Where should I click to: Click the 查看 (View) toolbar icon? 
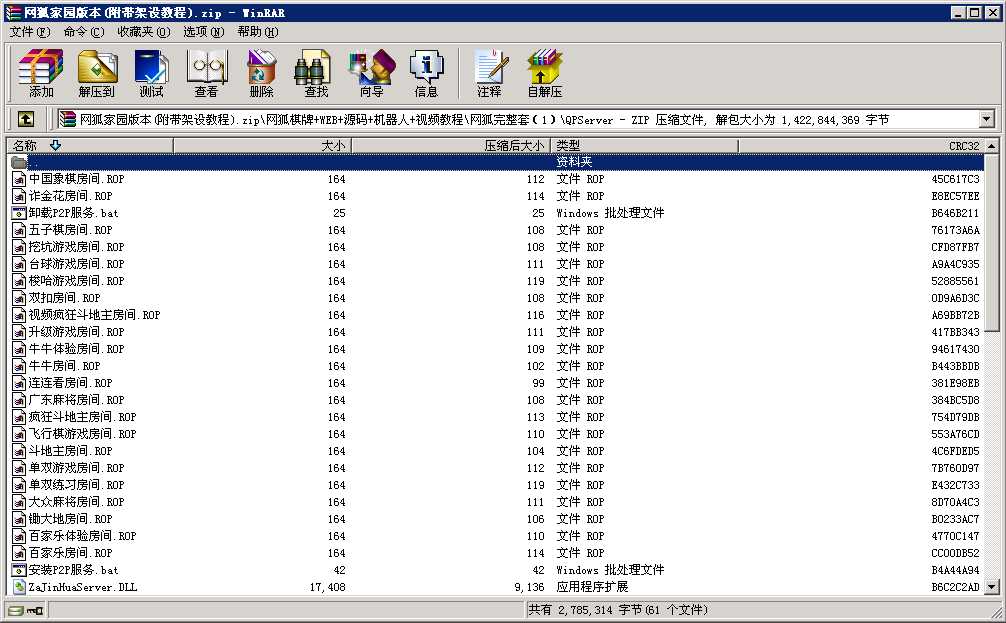click(206, 74)
